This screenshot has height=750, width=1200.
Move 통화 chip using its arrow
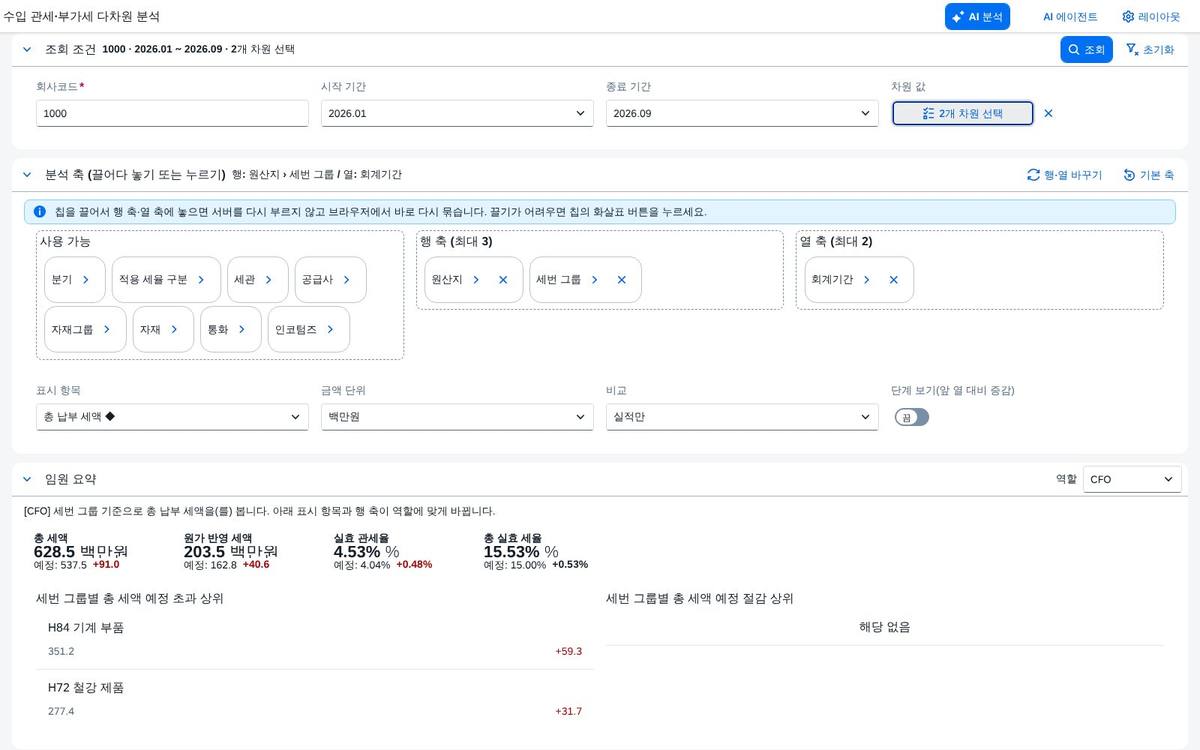point(242,329)
